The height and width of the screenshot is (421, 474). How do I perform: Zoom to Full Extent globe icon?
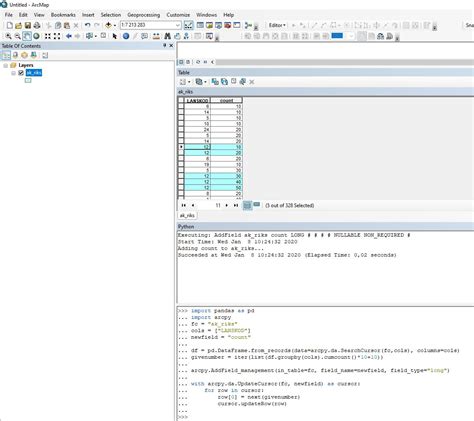click(x=36, y=36)
